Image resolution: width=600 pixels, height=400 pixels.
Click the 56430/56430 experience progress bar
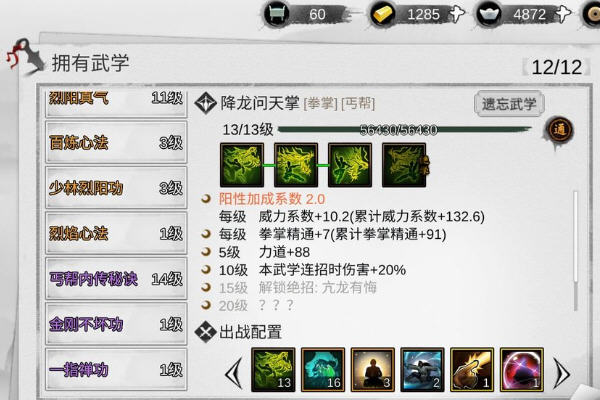(x=405, y=130)
